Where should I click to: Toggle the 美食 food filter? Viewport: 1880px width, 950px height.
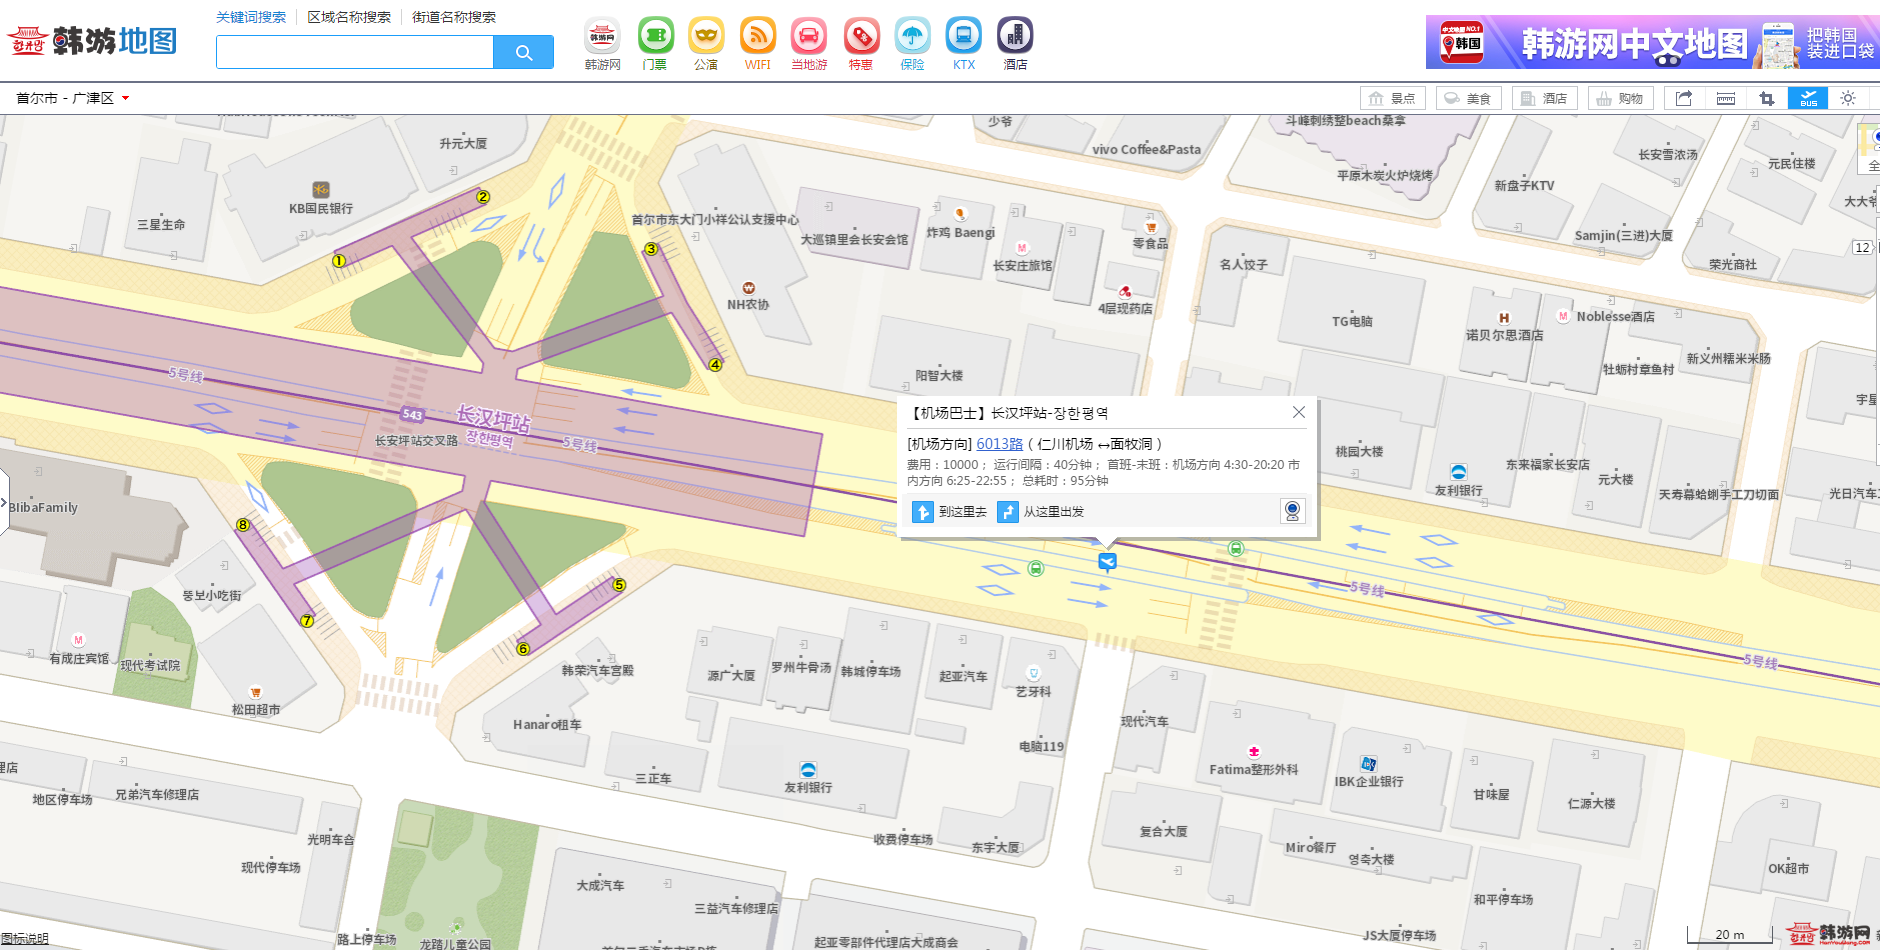1467,98
